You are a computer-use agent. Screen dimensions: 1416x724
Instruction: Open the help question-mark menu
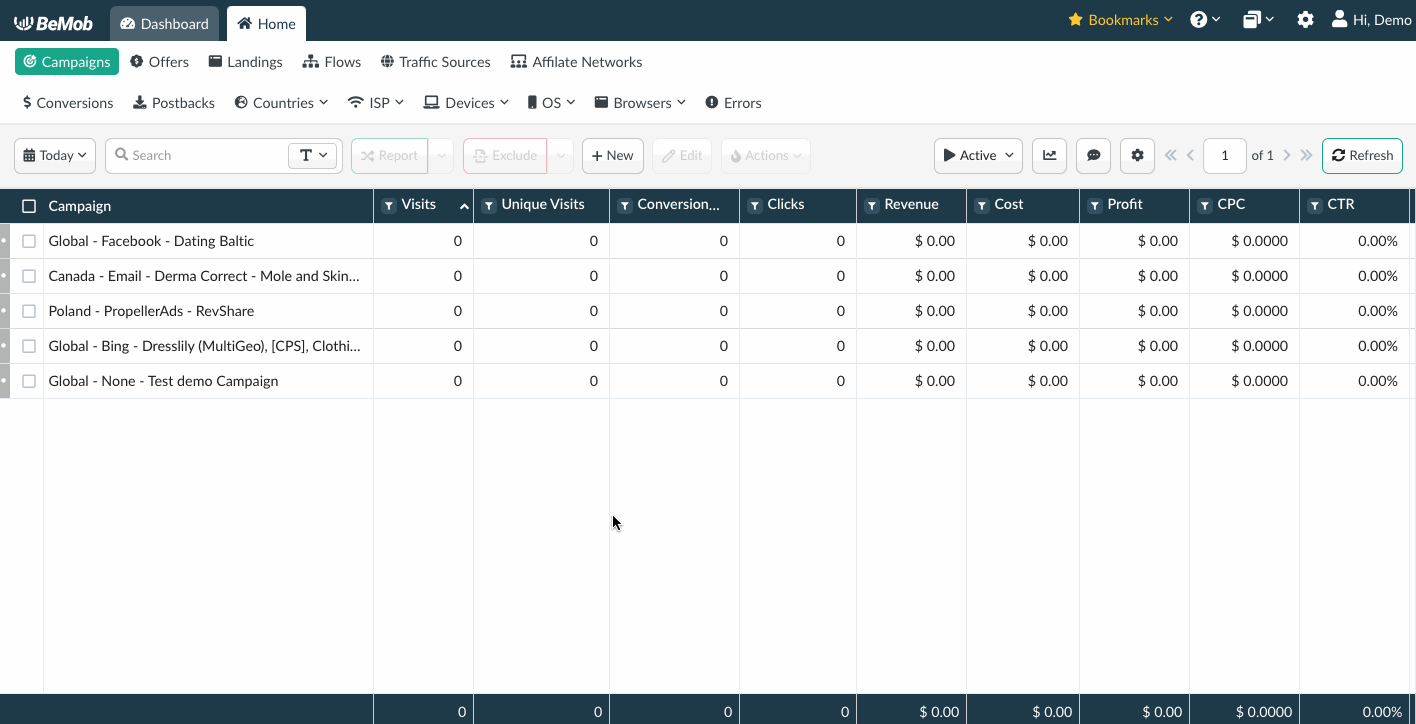tap(1205, 20)
